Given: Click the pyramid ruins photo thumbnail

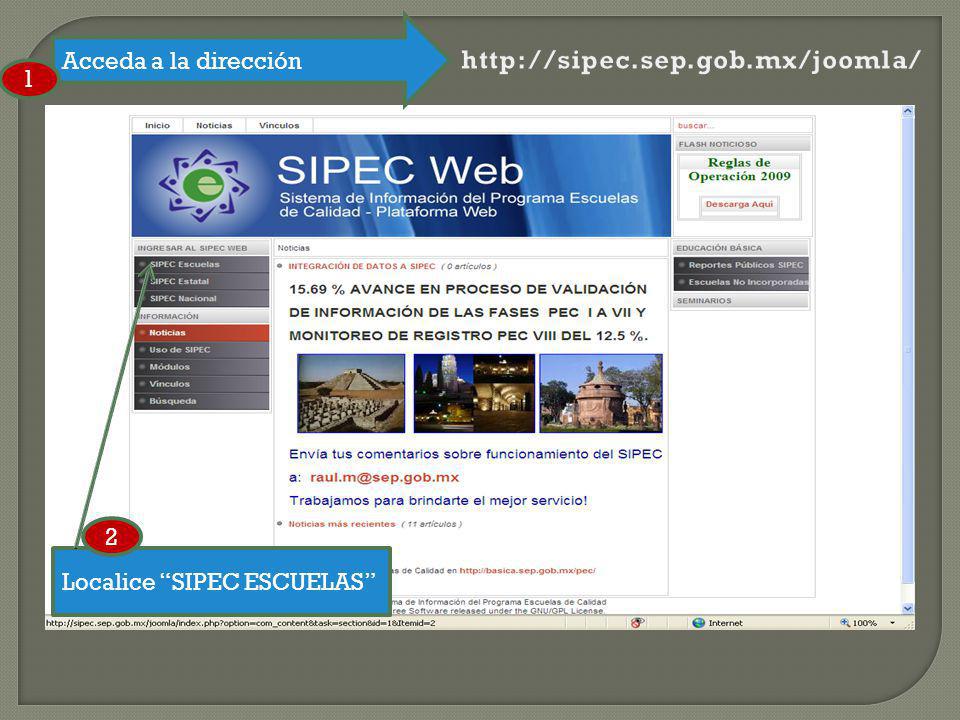Looking at the screenshot, I should (x=351, y=394).
